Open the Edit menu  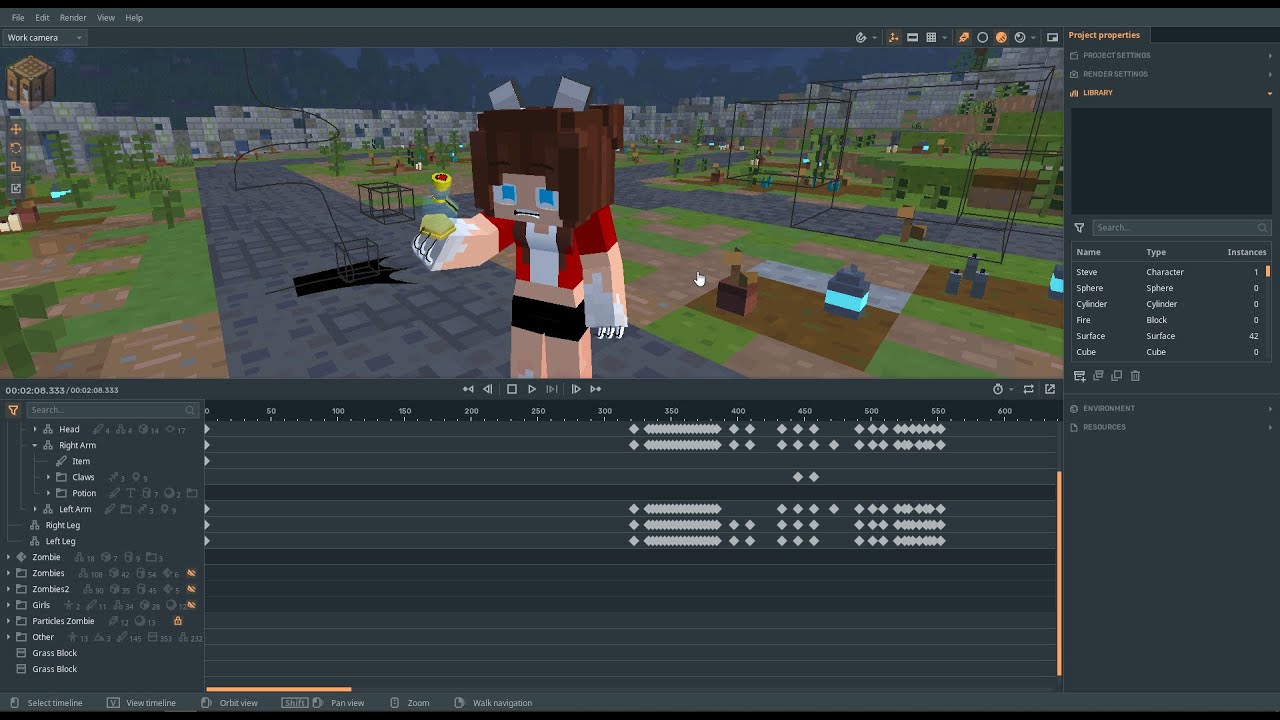[x=42, y=17]
